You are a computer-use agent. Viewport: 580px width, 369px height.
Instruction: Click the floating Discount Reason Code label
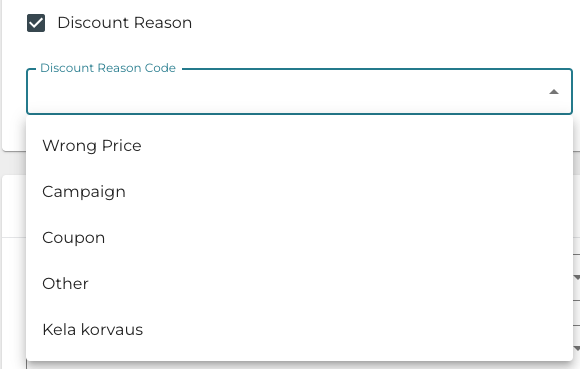pyautogui.click(x=108, y=68)
